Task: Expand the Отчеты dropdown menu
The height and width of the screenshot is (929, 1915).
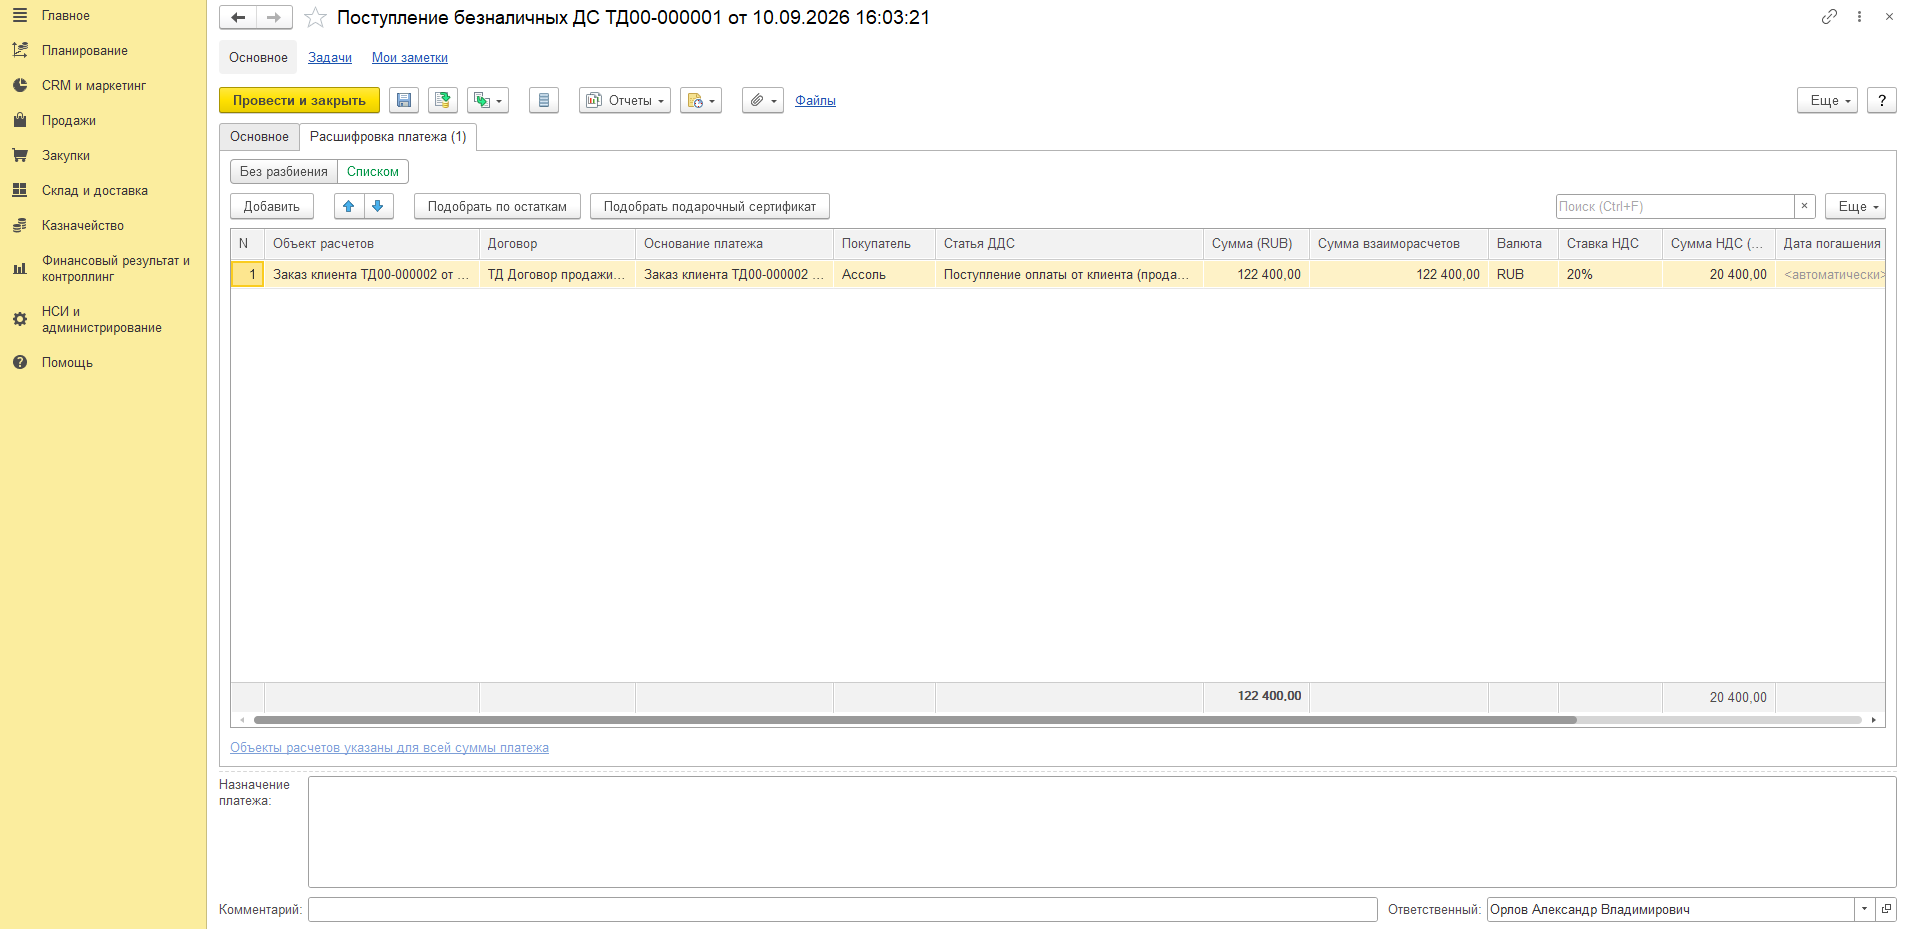Action: click(x=625, y=100)
